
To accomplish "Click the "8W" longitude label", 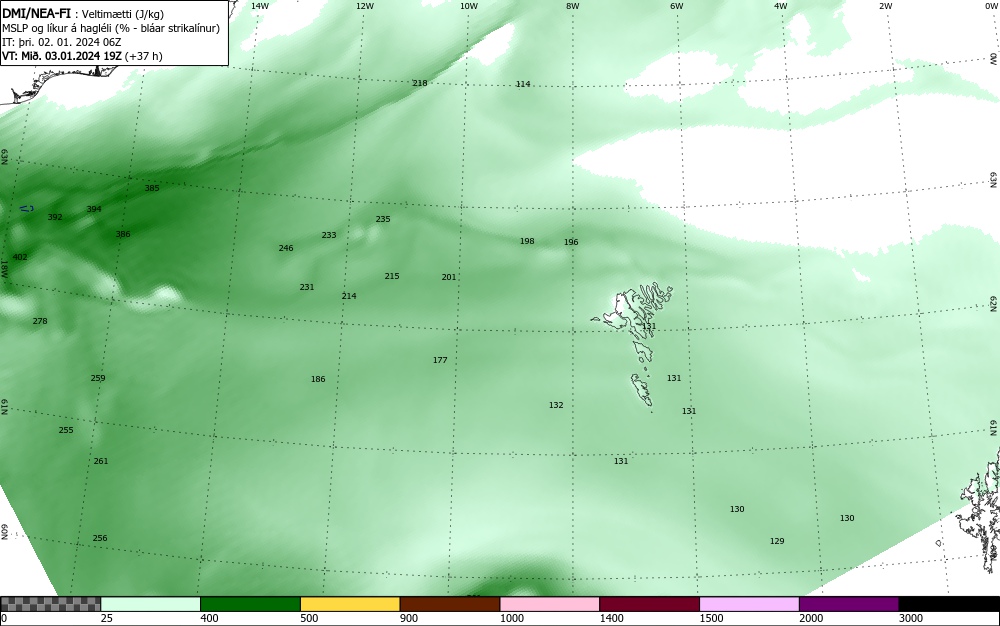I will coord(573,6).
